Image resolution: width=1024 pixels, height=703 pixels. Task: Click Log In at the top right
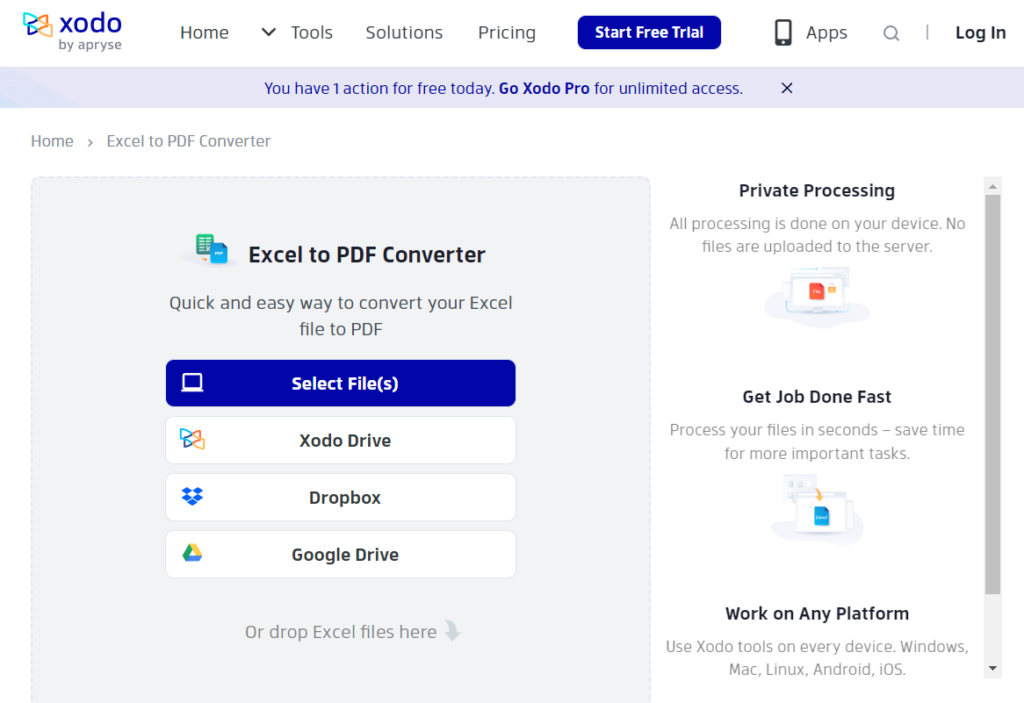coord(980,32)
